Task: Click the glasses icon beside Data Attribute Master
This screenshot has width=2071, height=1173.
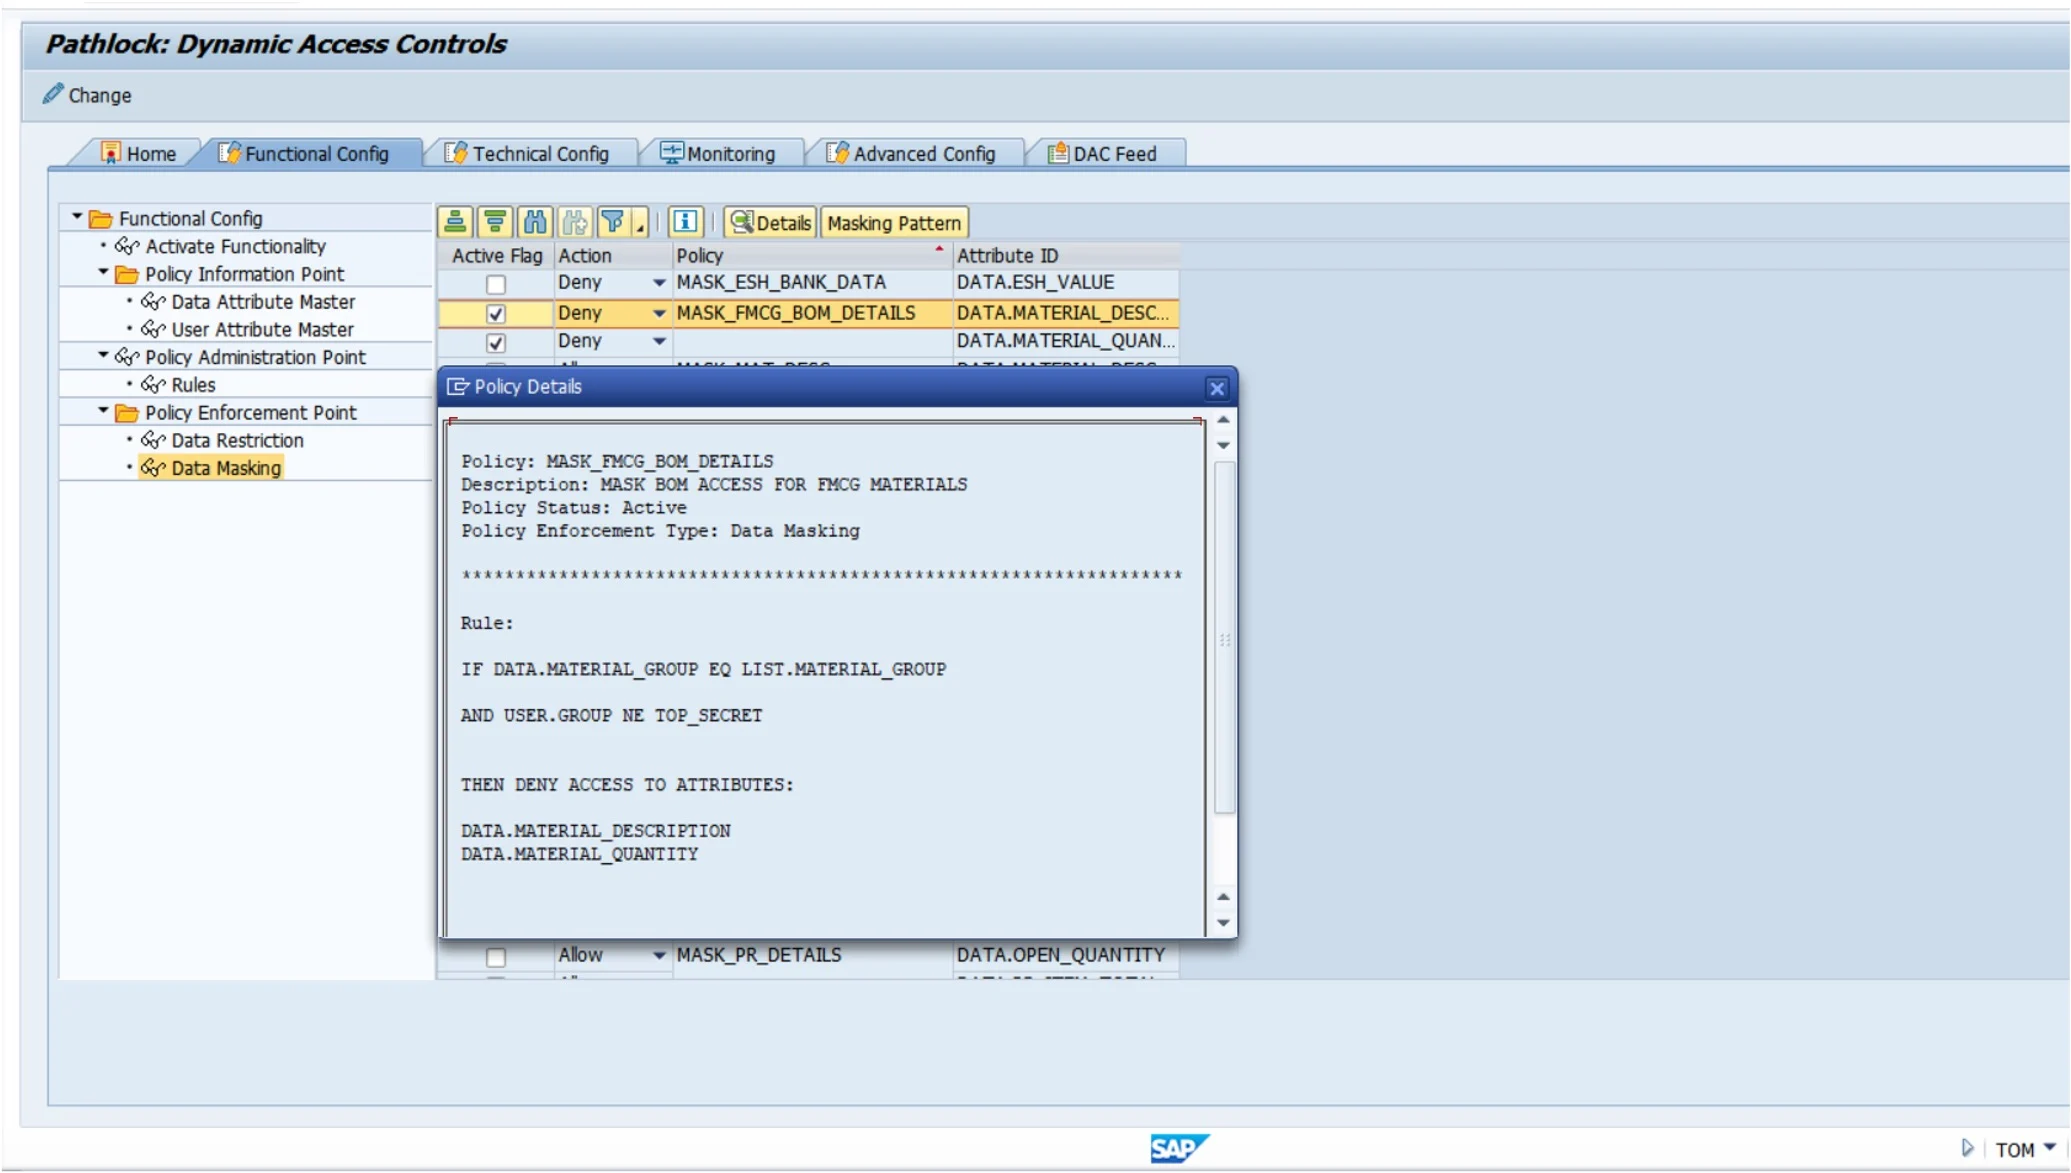Action: 153,301
